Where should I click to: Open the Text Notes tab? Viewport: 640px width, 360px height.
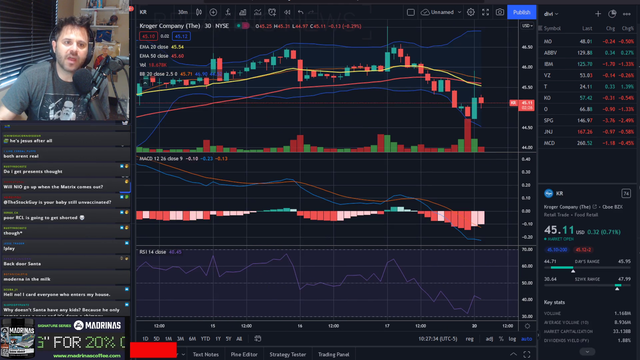pos(205,354)
